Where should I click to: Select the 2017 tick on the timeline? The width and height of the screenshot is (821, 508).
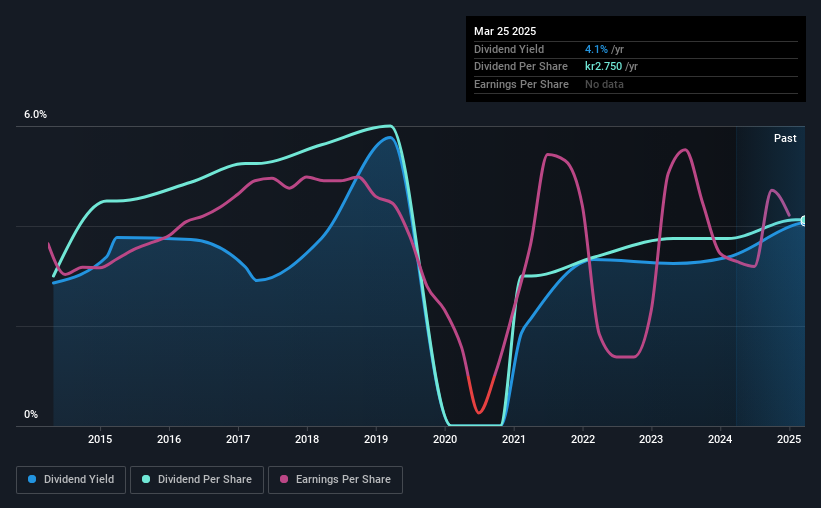(238, 439)
